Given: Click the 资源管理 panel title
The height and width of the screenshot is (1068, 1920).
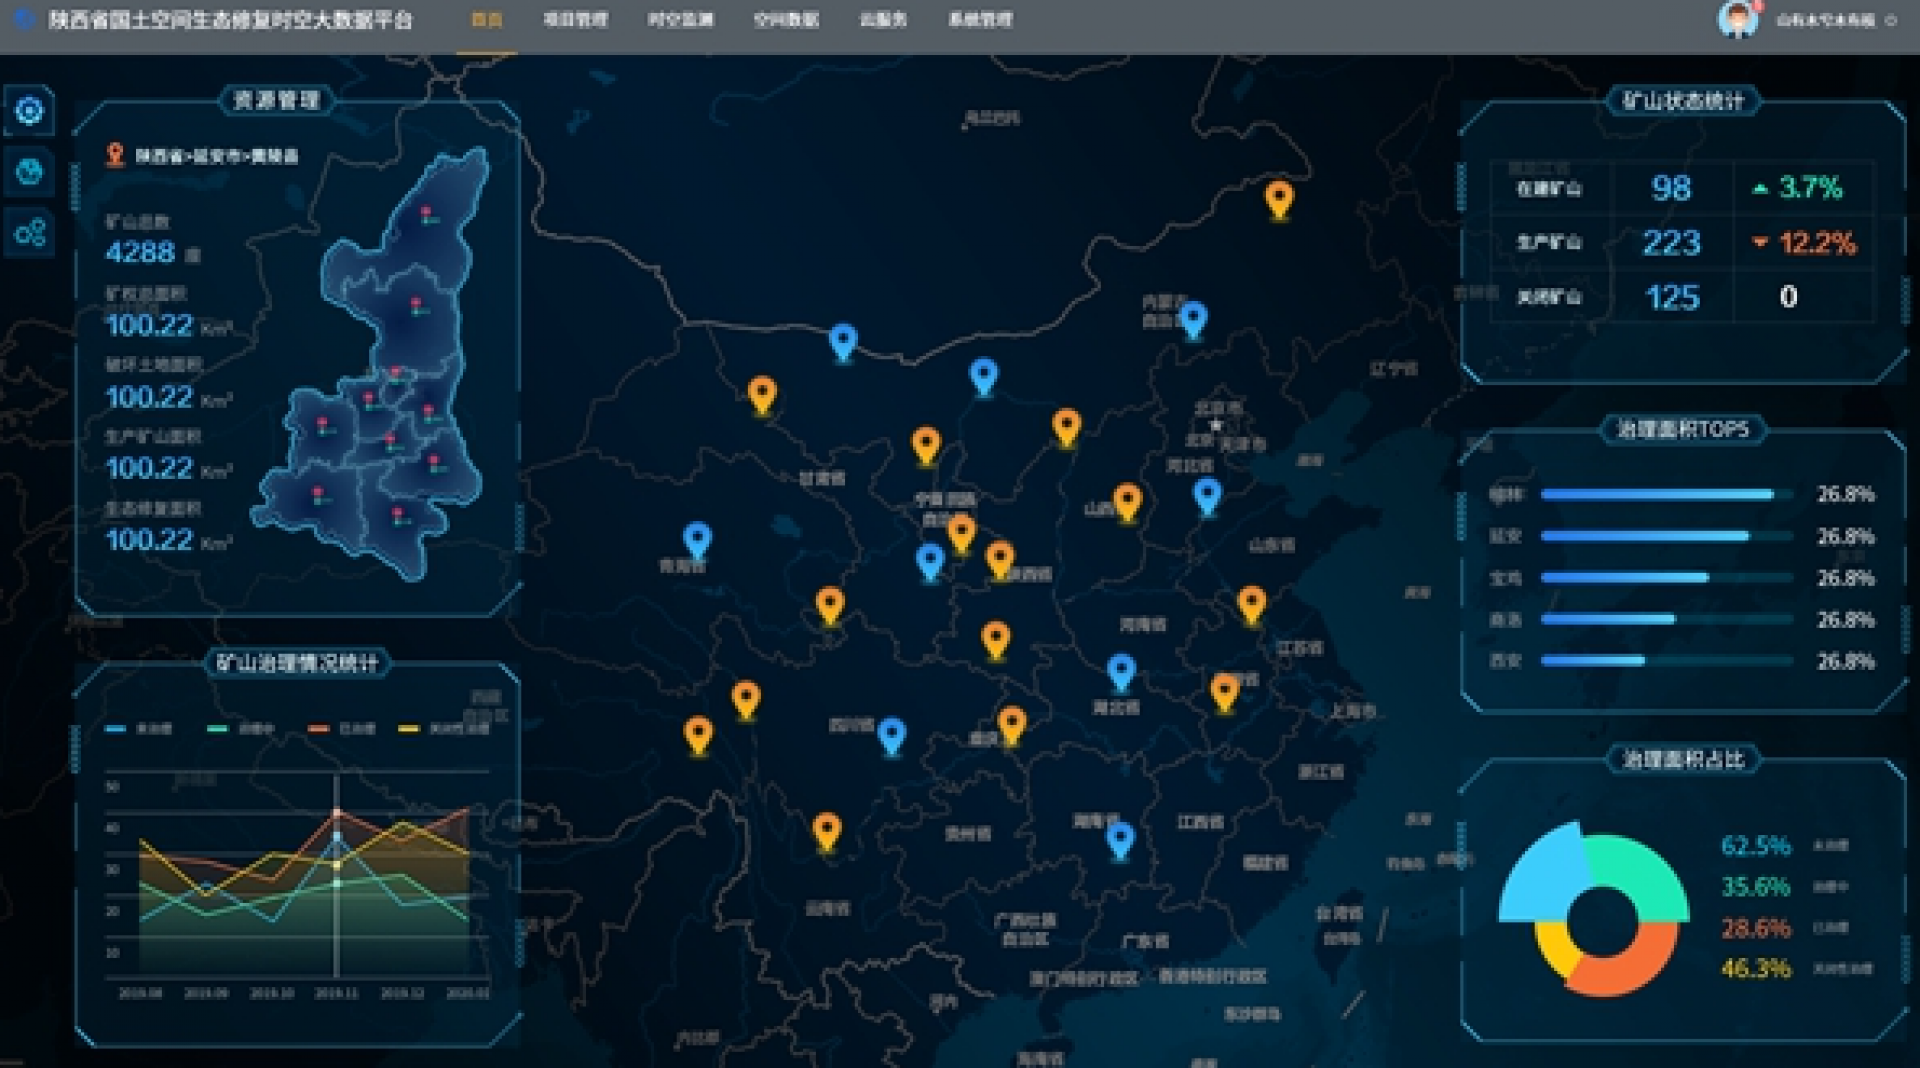Looking at the screenshot, I should click(x=276, y=100).
